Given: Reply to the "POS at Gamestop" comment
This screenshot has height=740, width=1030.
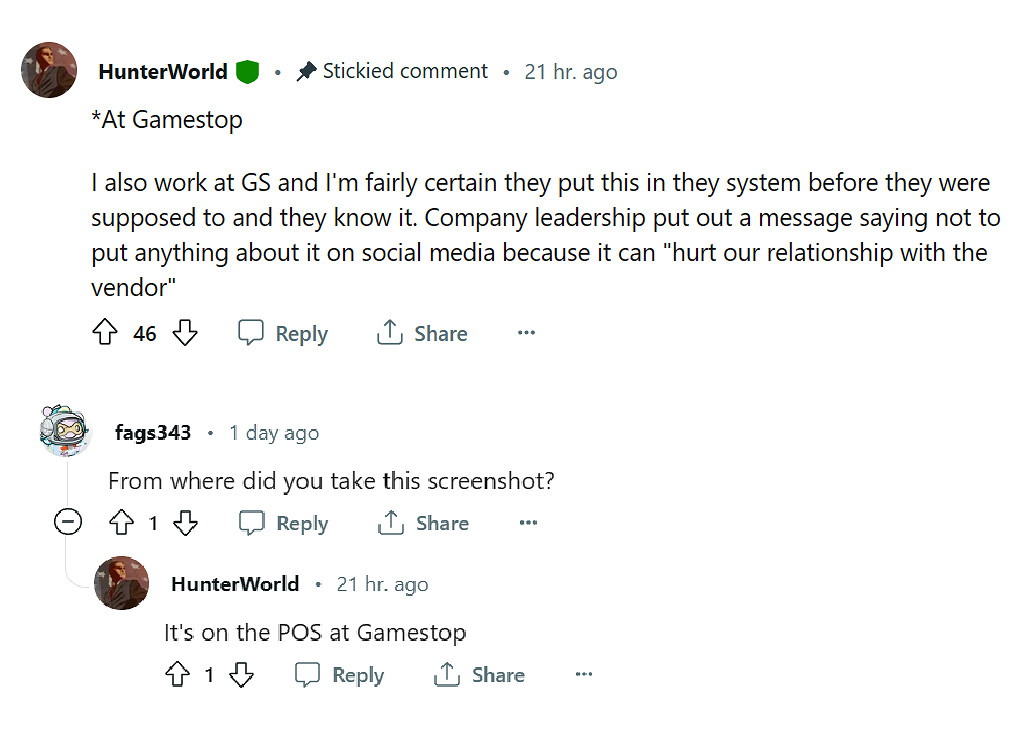Looking at the screenshot, I should (340, 676).
